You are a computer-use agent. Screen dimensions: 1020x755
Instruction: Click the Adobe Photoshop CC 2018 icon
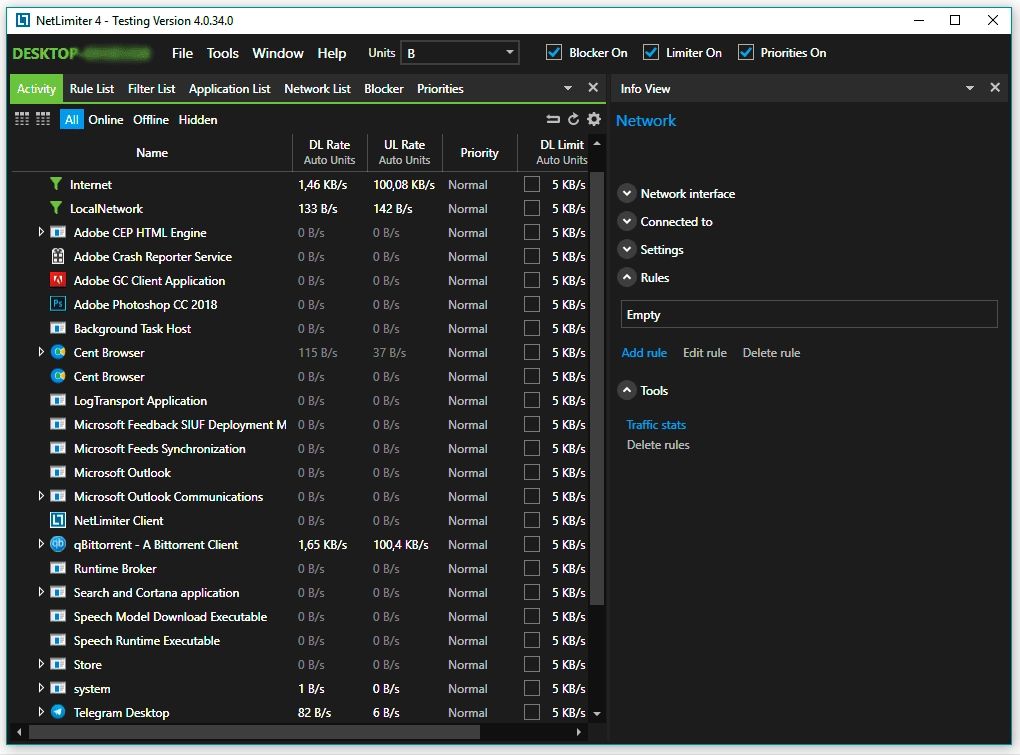click(58, 304)
